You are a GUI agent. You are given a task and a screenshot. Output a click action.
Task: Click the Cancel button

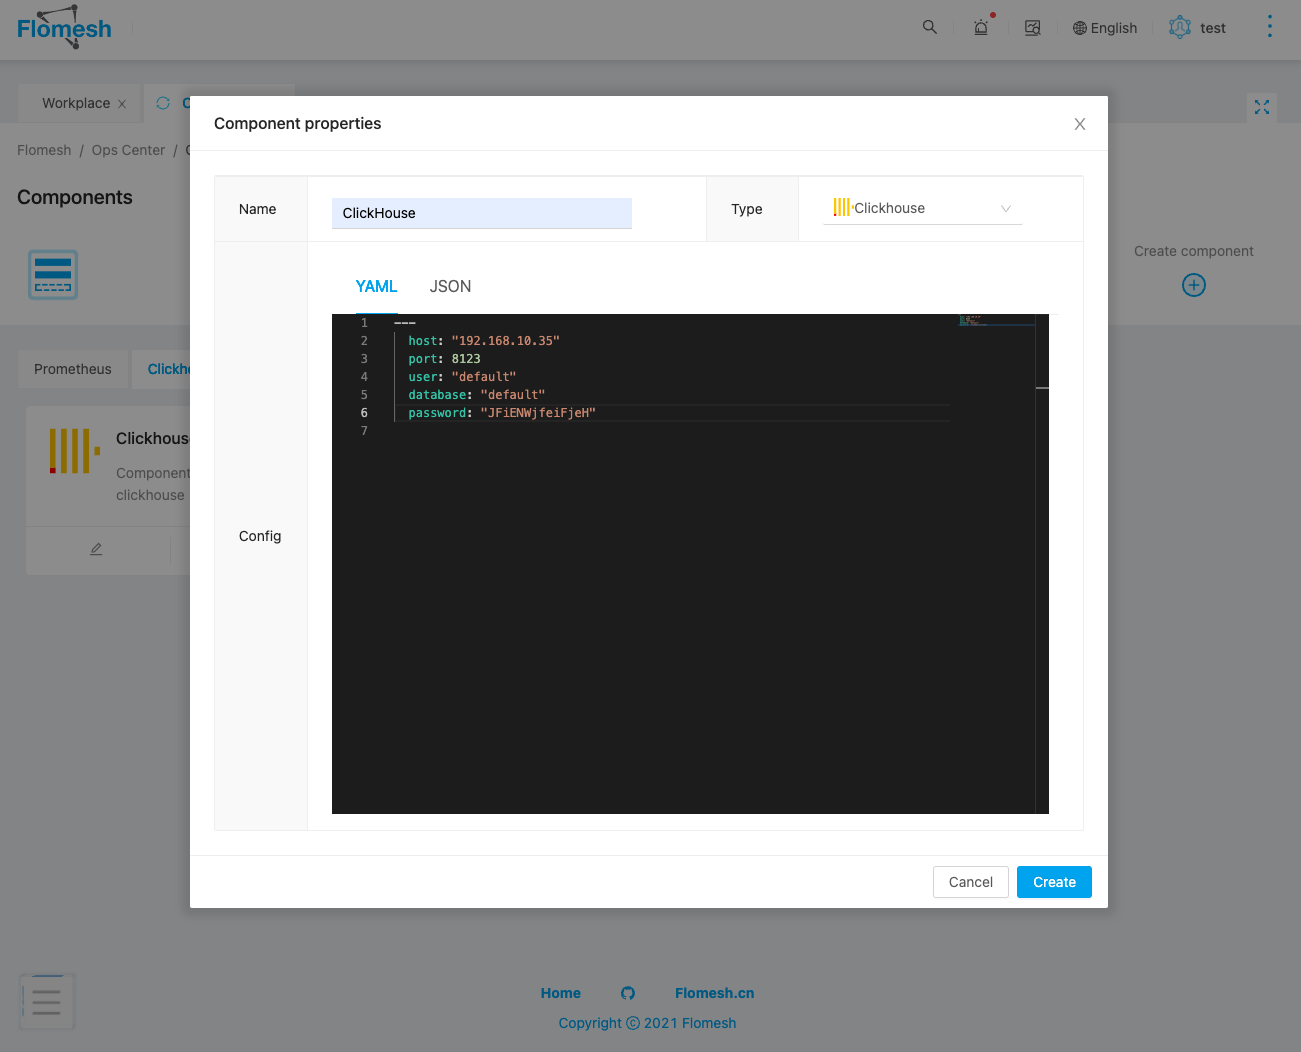970,882
